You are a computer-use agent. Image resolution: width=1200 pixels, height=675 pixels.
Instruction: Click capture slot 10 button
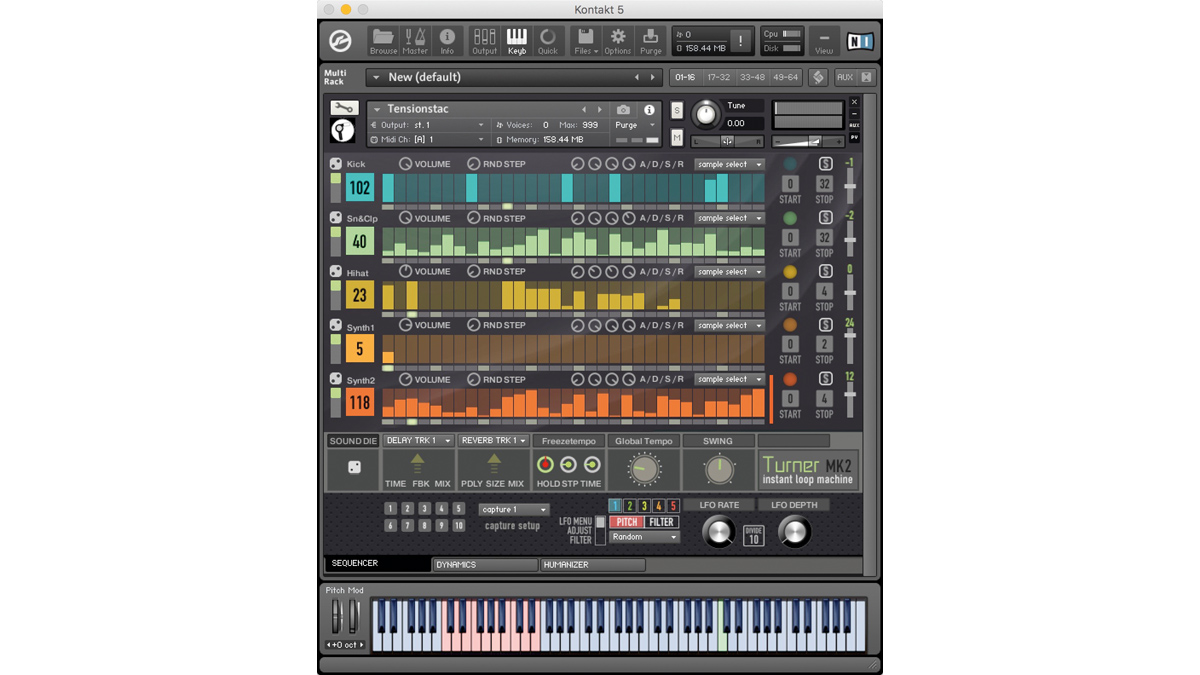pos(458,526)
